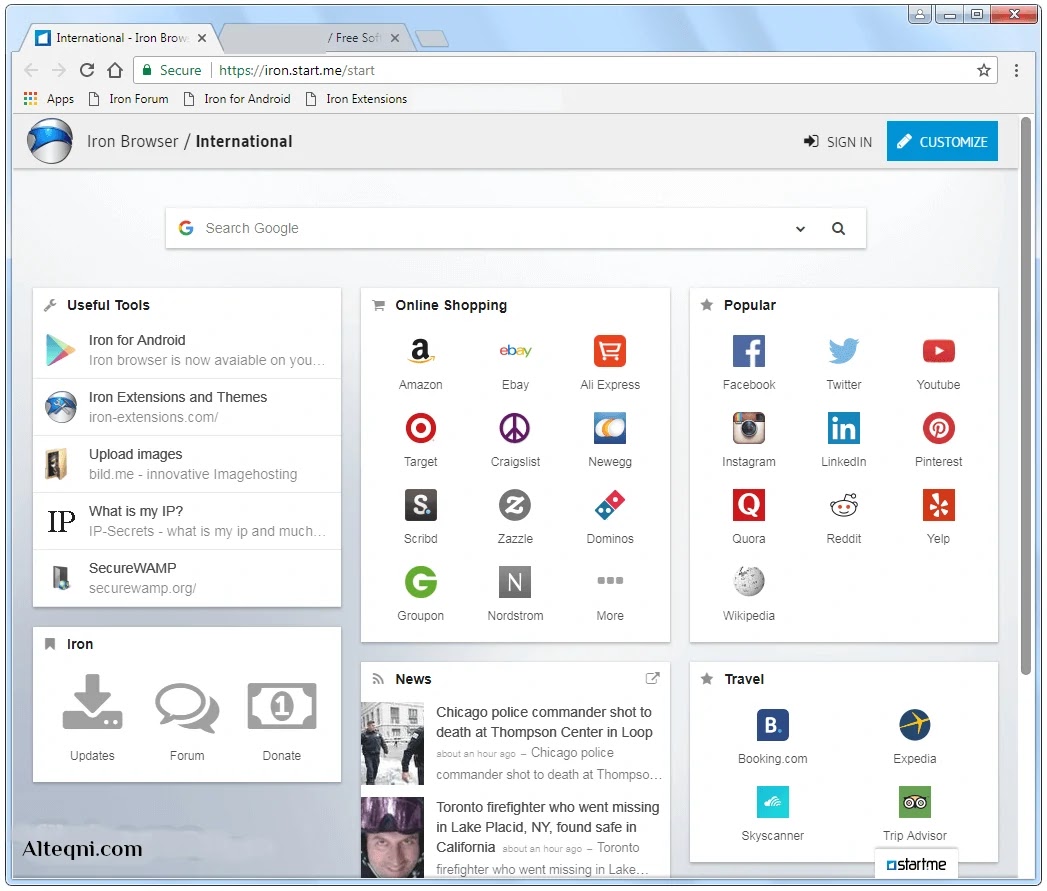Open the Booking.com icon

click(773, 725)
